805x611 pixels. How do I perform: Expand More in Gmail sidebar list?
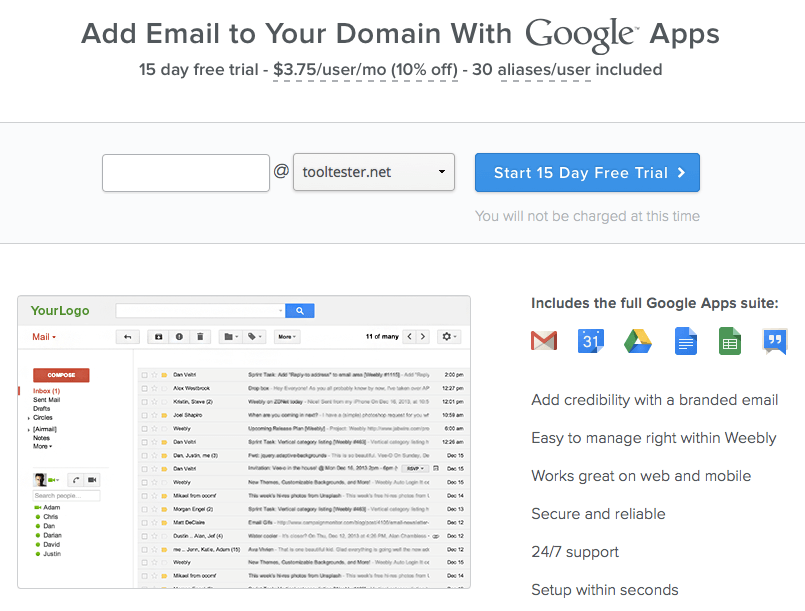pyautogui.click(x=43, y=447)
